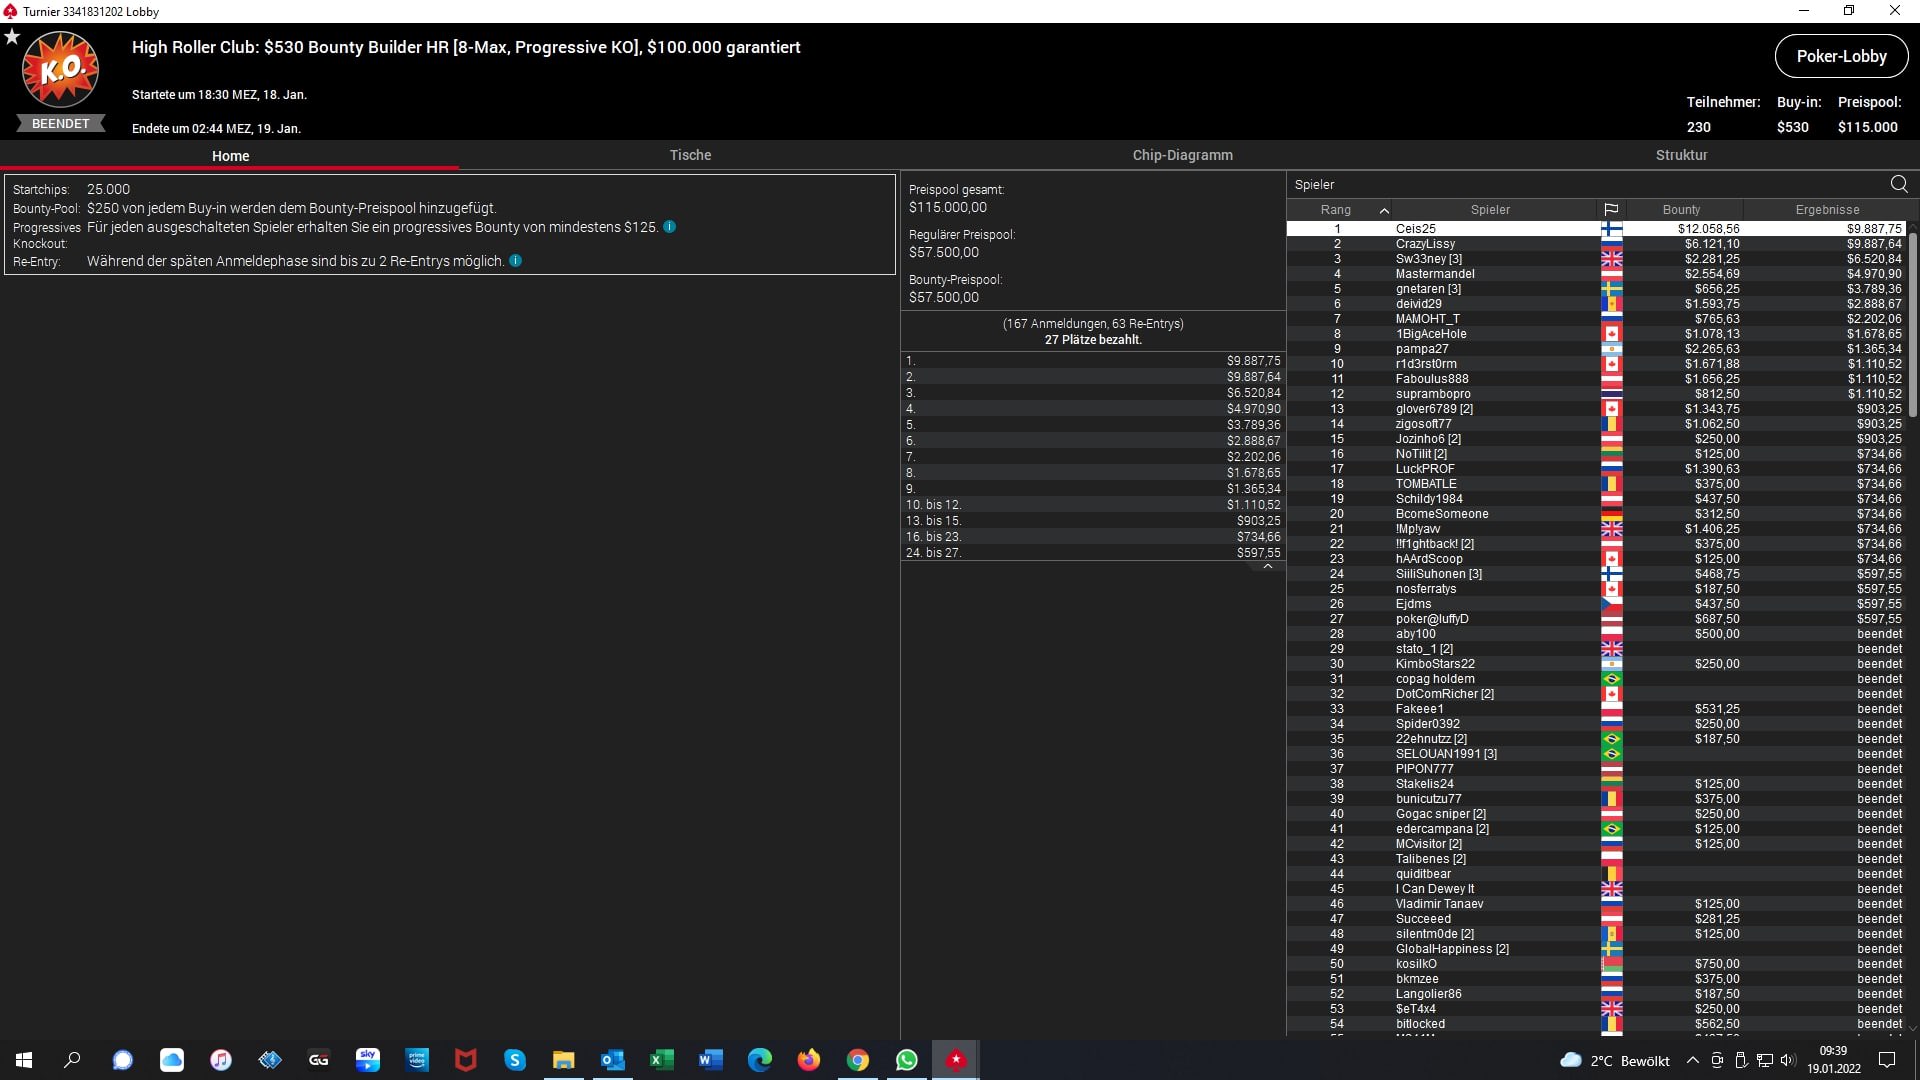The image size is (1920, 1080).
Task: Open the GGPoker icon in the taskbar
Action: (x=319, y=1060)
